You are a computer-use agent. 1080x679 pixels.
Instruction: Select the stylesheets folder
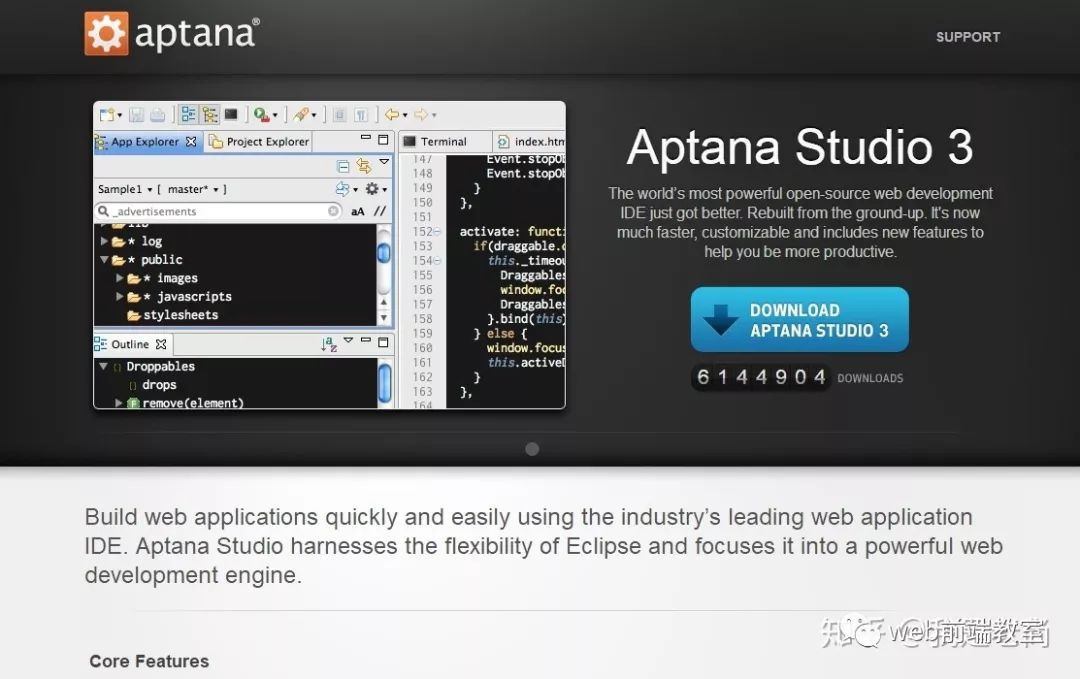(x=173, y=315)
